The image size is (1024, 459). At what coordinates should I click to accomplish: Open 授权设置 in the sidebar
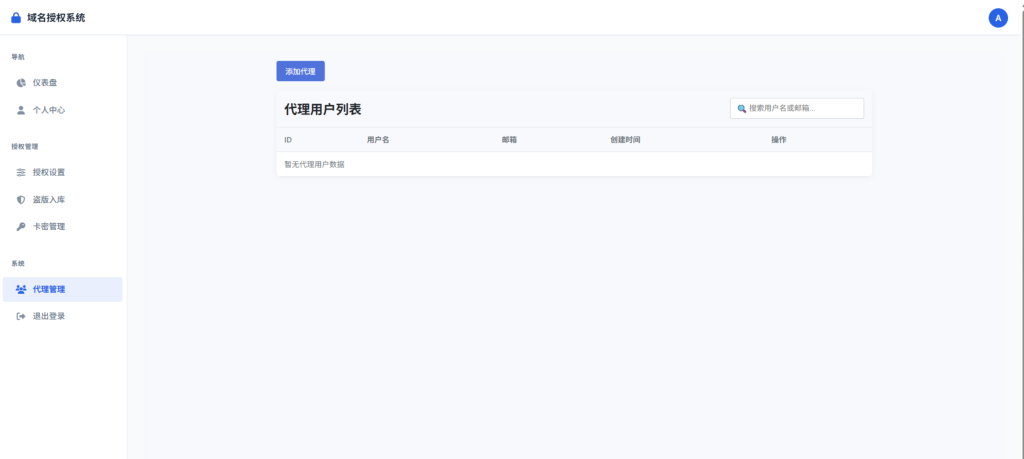point(63,172)
